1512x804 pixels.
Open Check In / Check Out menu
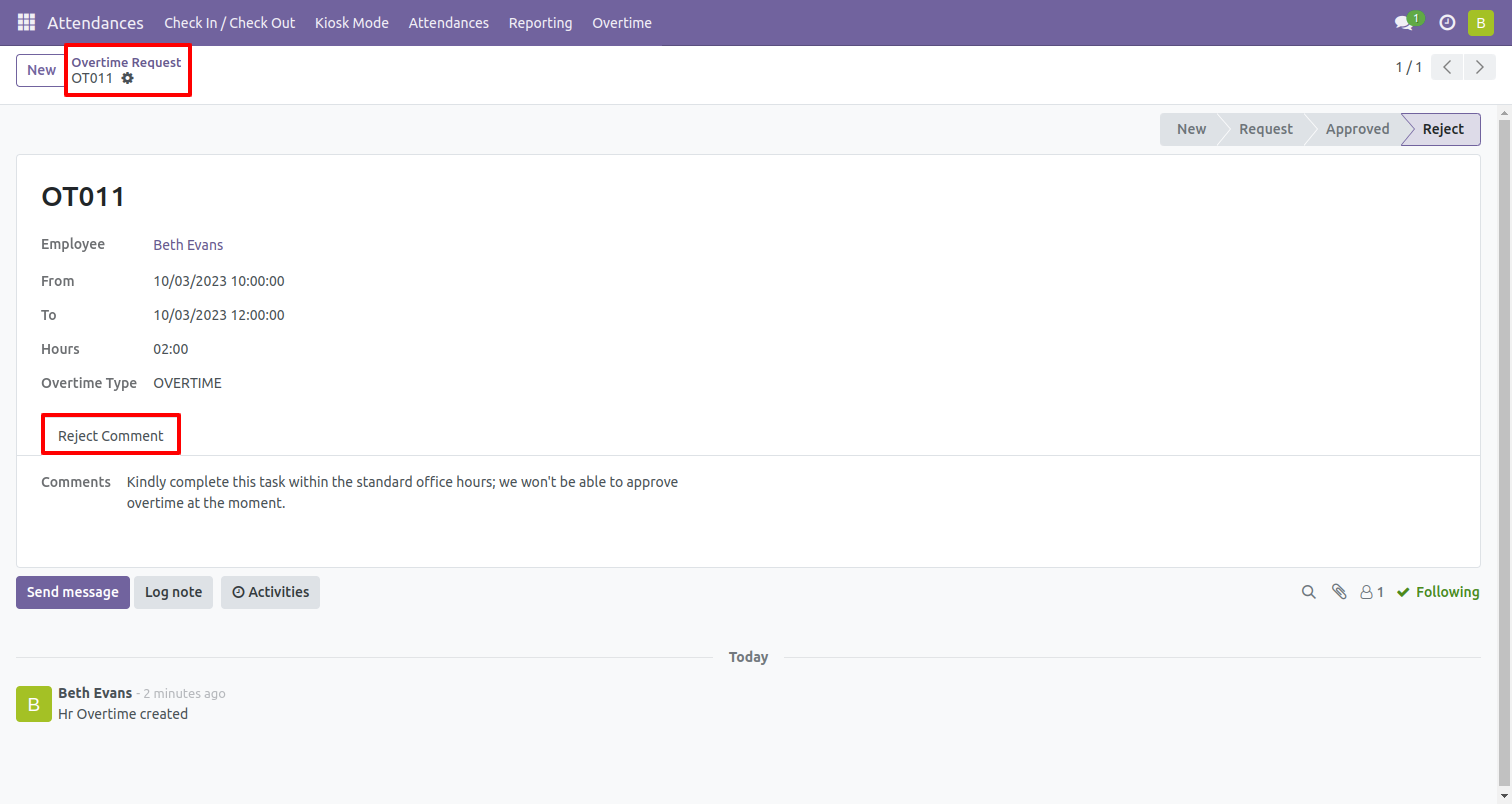pos(229,22)
